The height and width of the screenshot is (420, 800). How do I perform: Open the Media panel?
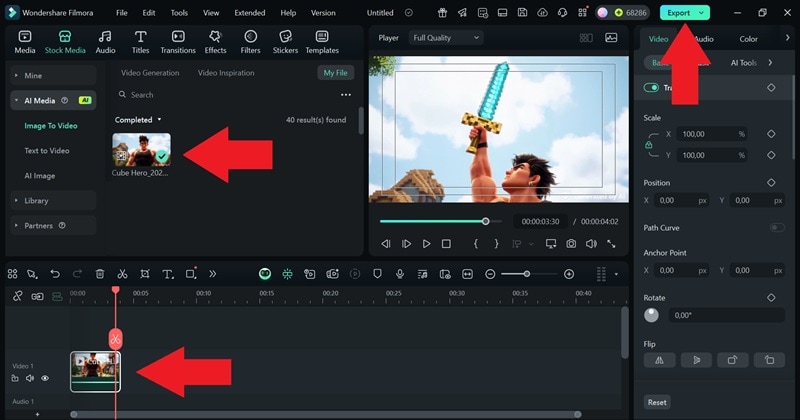pos(24,42)
